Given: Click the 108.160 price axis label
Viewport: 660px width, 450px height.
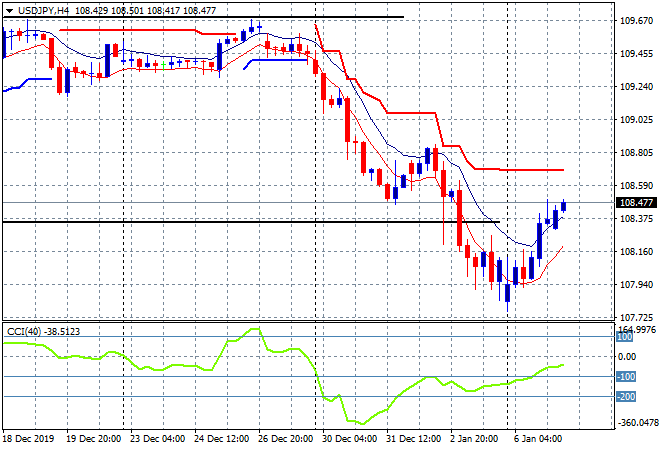Looking at the screenshot, I should point(636,252).
